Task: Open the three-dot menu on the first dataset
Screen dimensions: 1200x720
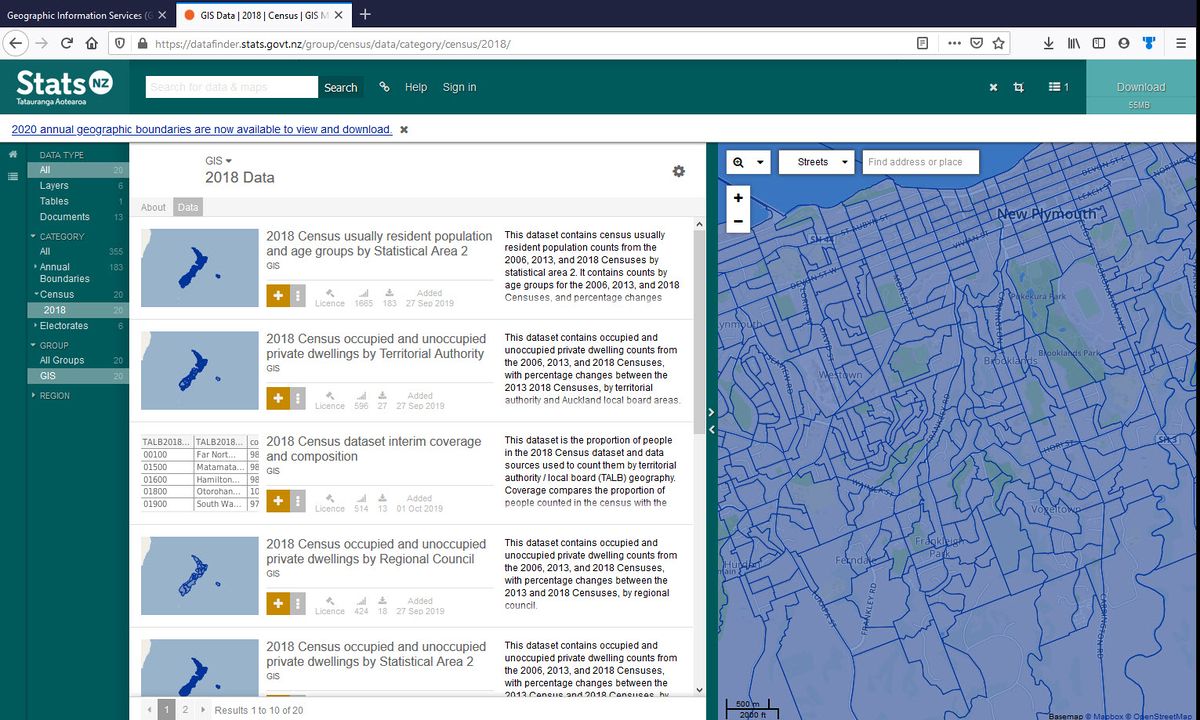Action: point(297,295)
